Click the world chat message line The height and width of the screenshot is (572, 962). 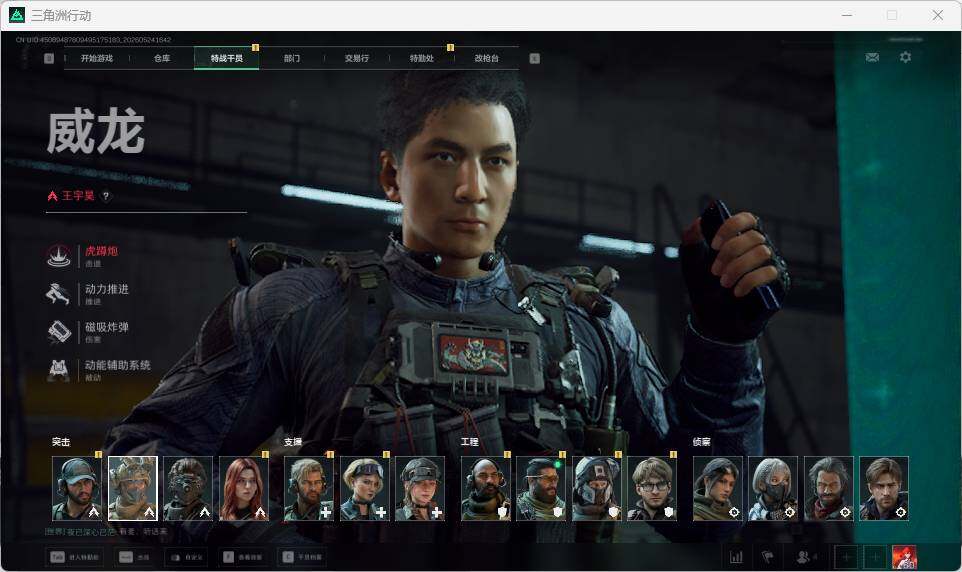(x=106, y=531)
